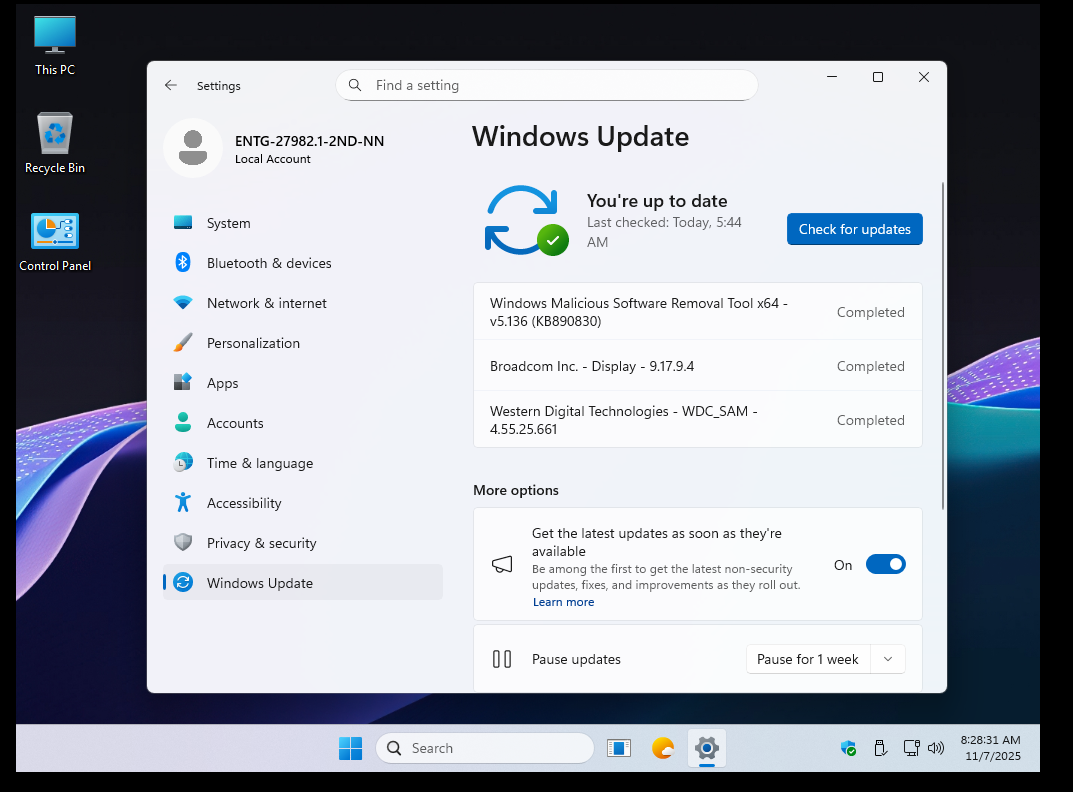This screenshot has width=1073, height=792.
Task: Click the volume speaker tray icon
Action: click(x=935, y=748)
